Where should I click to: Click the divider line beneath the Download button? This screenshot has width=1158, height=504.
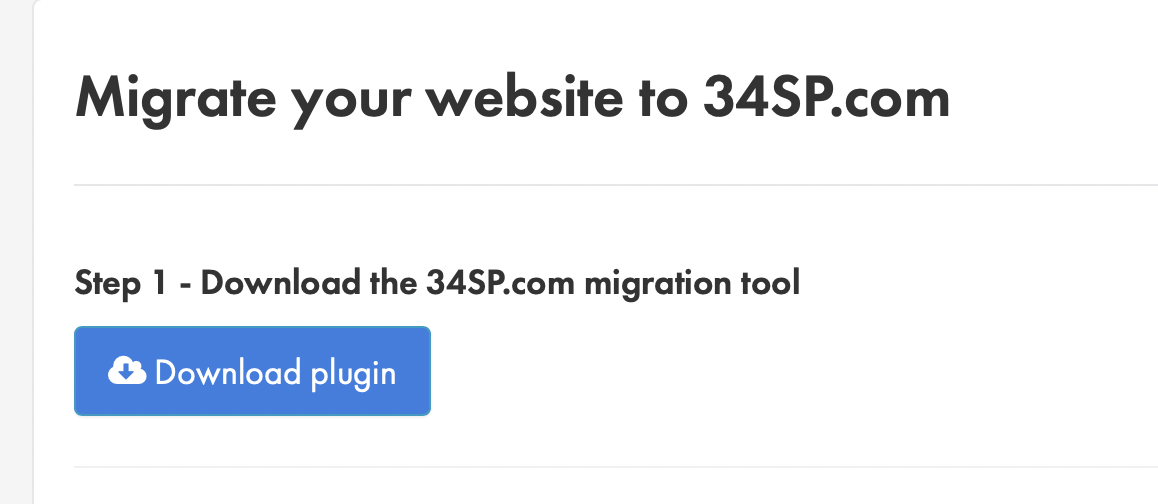click(616, 467)
